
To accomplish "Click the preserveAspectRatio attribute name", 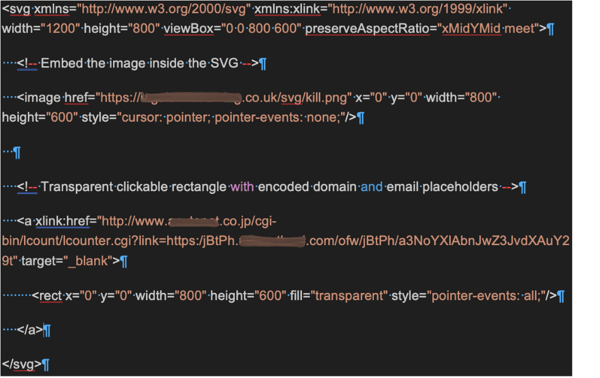I will [x=367, y=28].
